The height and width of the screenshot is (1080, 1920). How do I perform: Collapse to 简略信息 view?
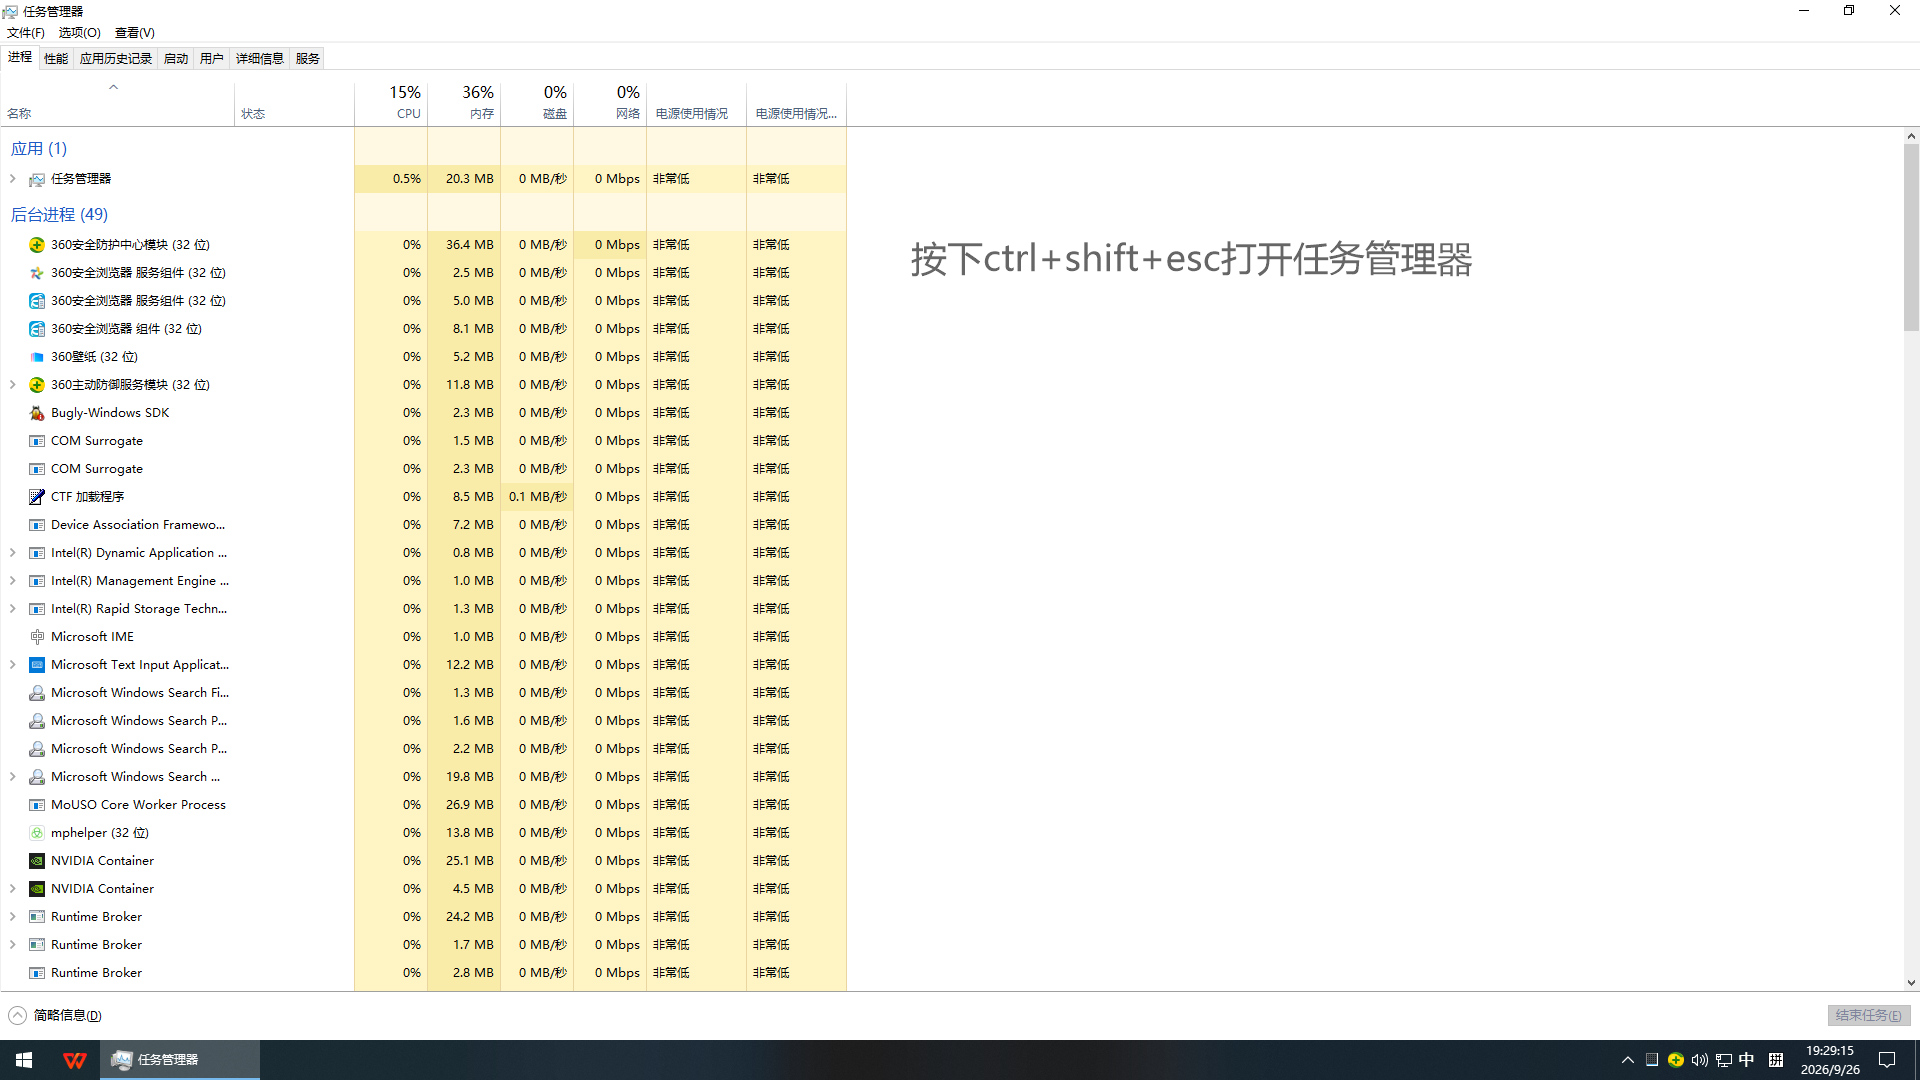(x=55, y=1016)
